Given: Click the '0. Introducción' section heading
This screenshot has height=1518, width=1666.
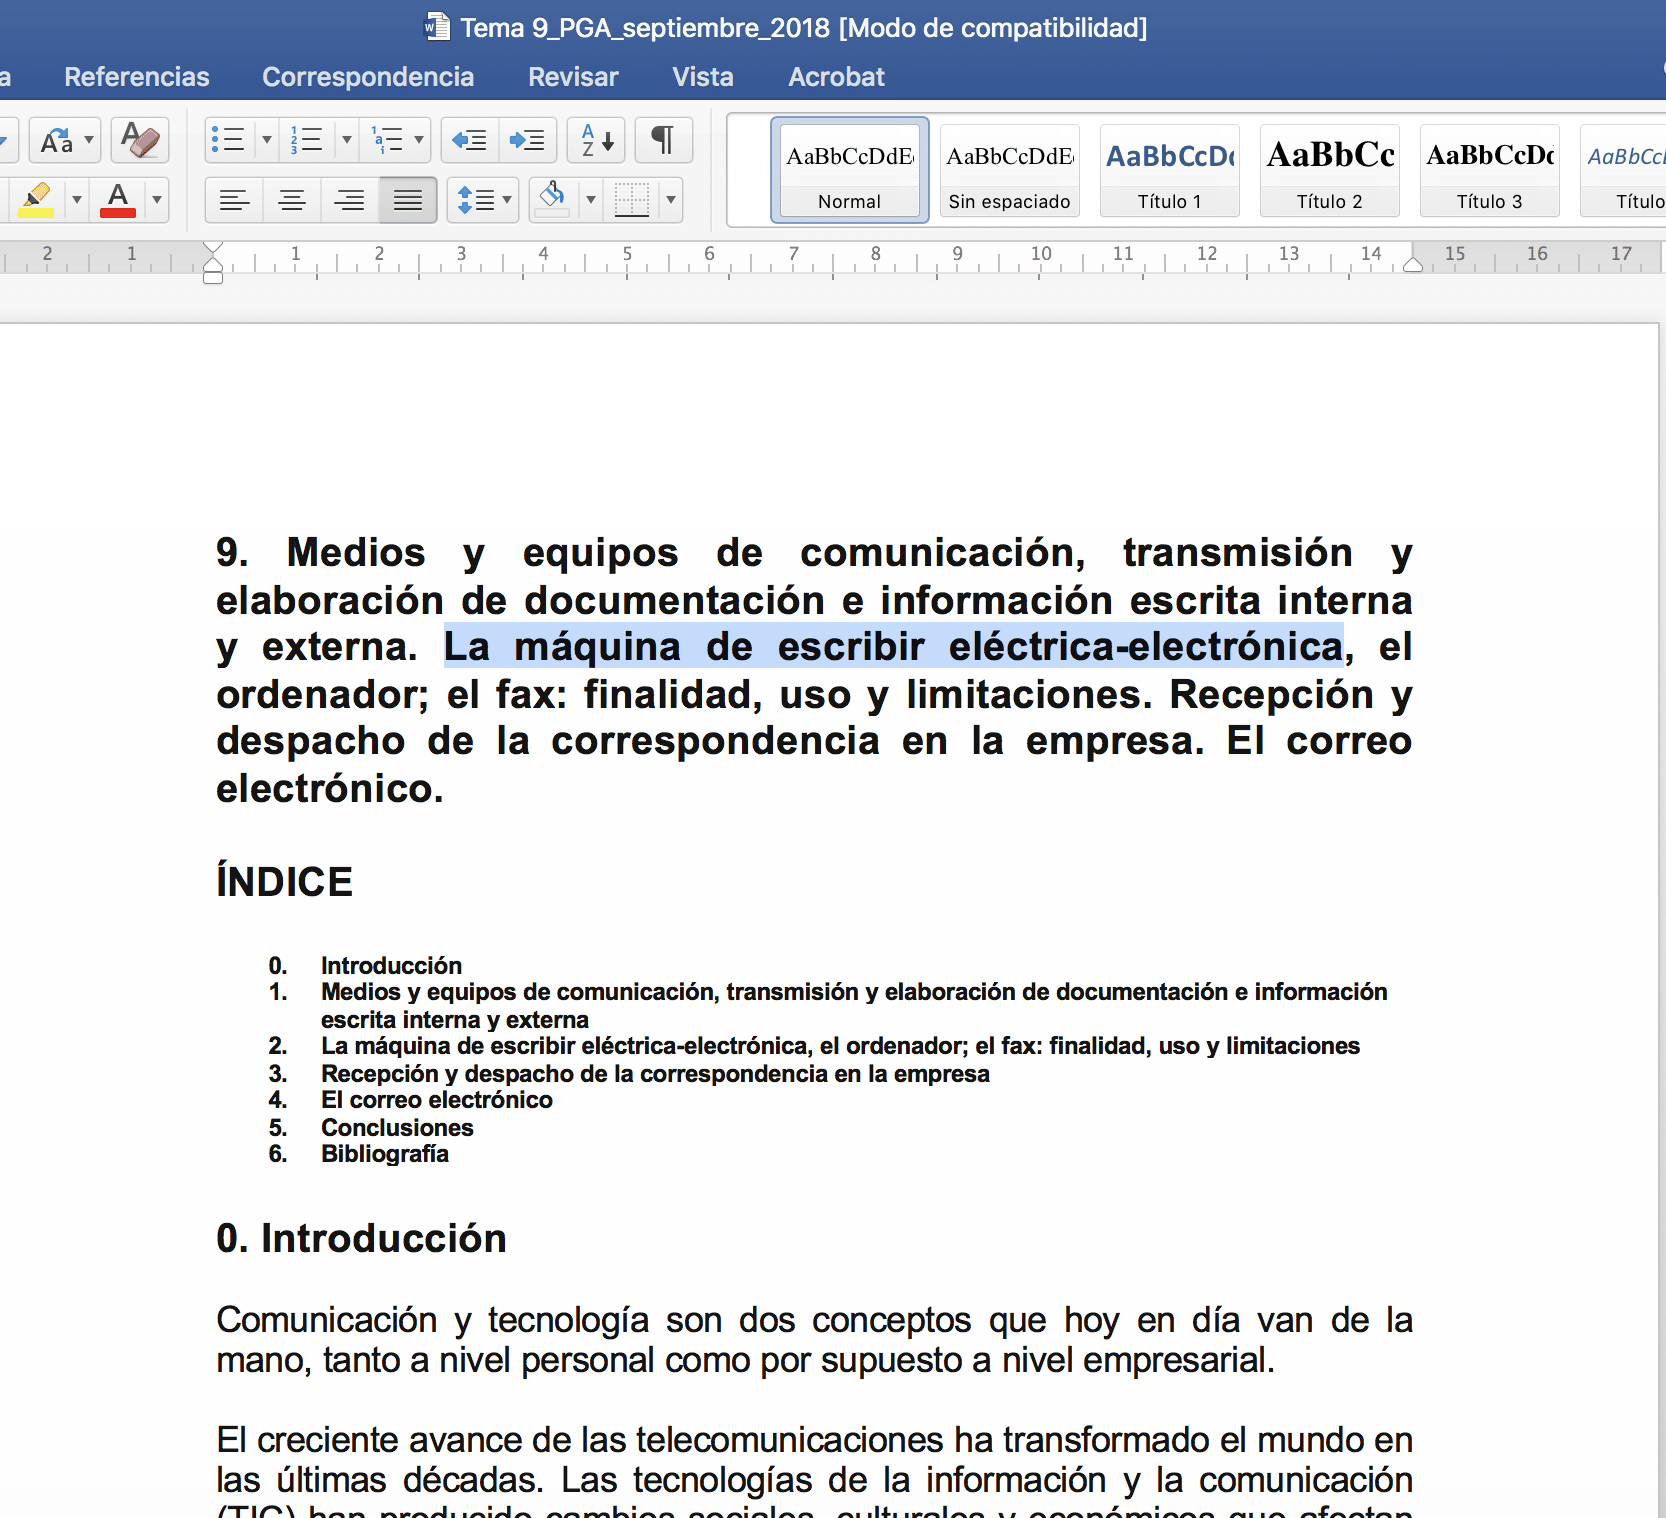Looking at the screenshot, I should click(x=362, y=1239).
